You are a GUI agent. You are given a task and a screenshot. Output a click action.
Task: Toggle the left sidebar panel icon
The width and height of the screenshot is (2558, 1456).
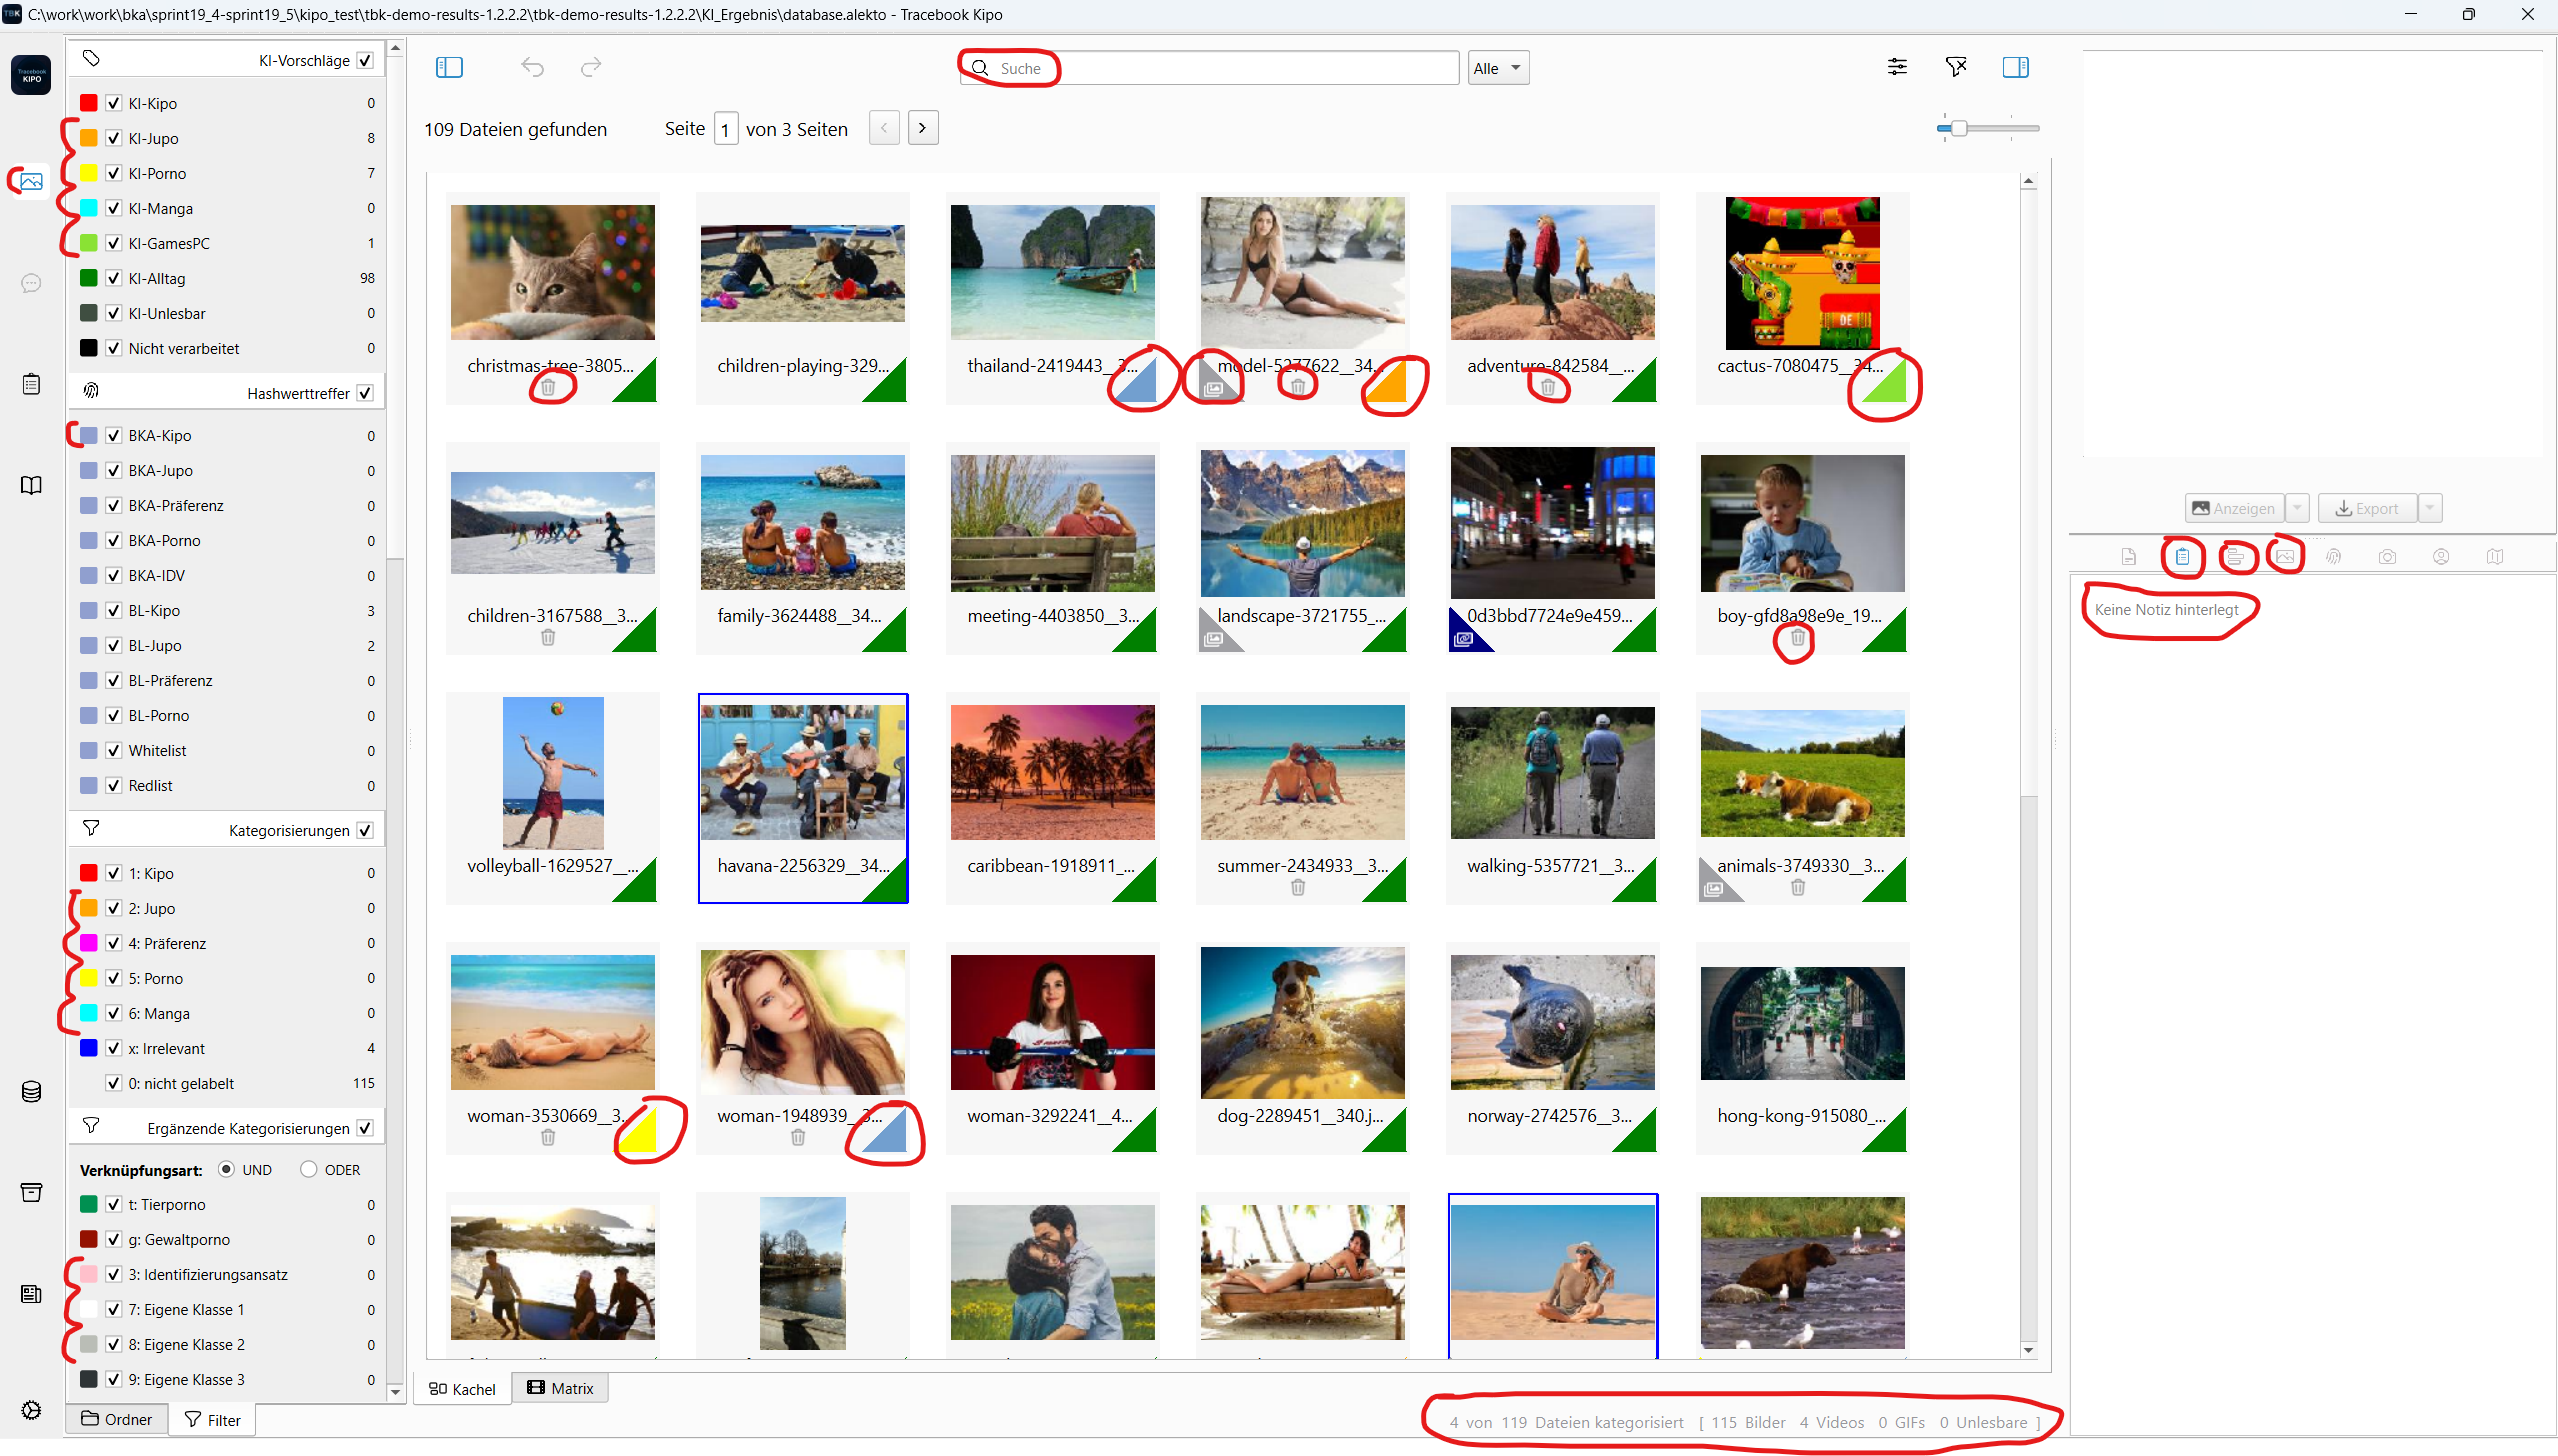tap(449, 67)
